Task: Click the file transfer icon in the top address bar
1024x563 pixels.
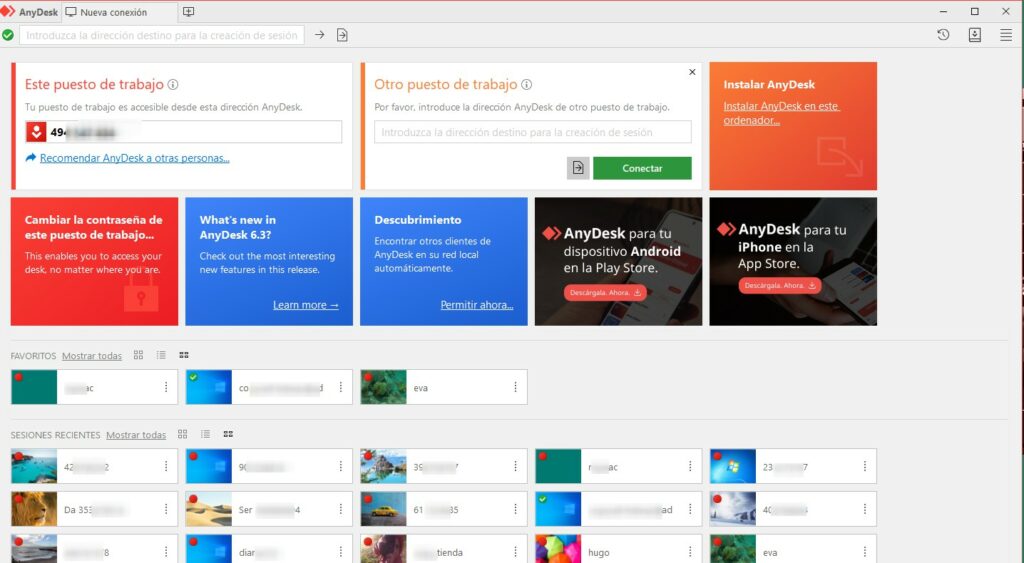Action: click(342, 35)
